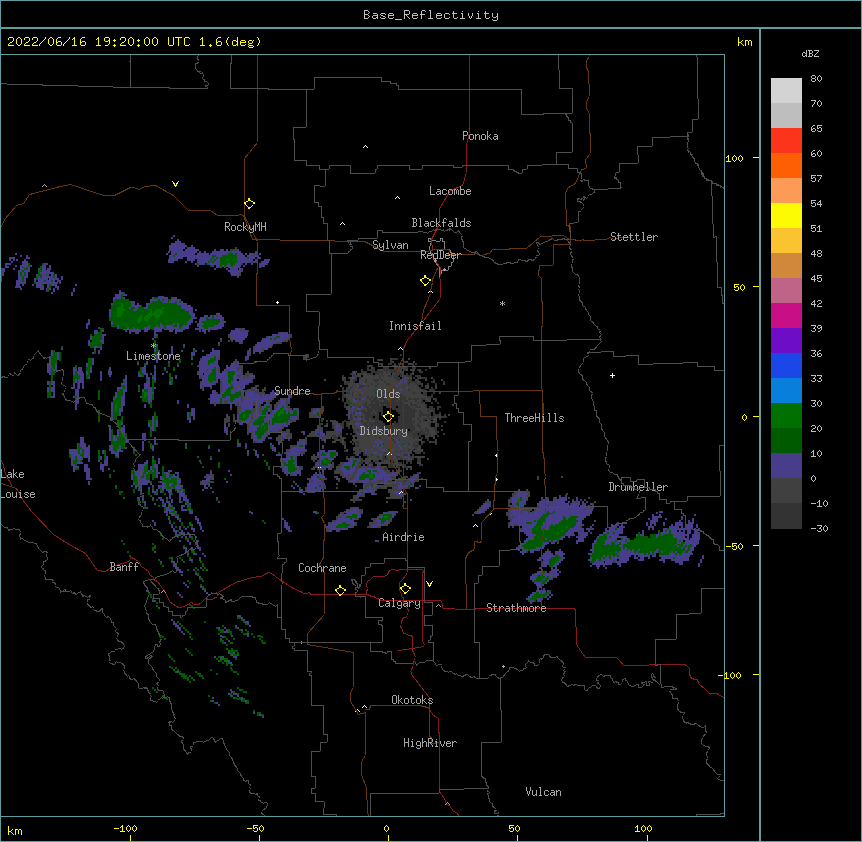Click the Limestone label
This screenshot has height=842, width=862.
(x=153, y=356)
